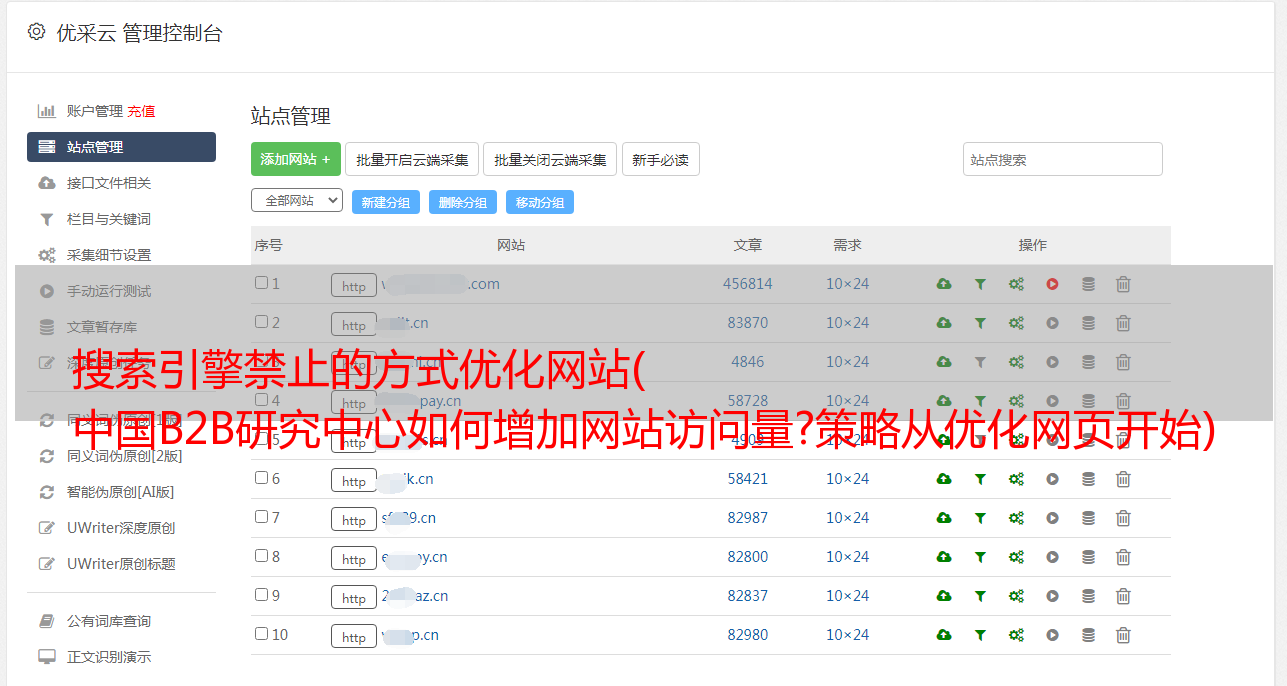Click cloud upload icon in row 8
This screenshot has height=686, width=1287.
click(x=944, y=557)
